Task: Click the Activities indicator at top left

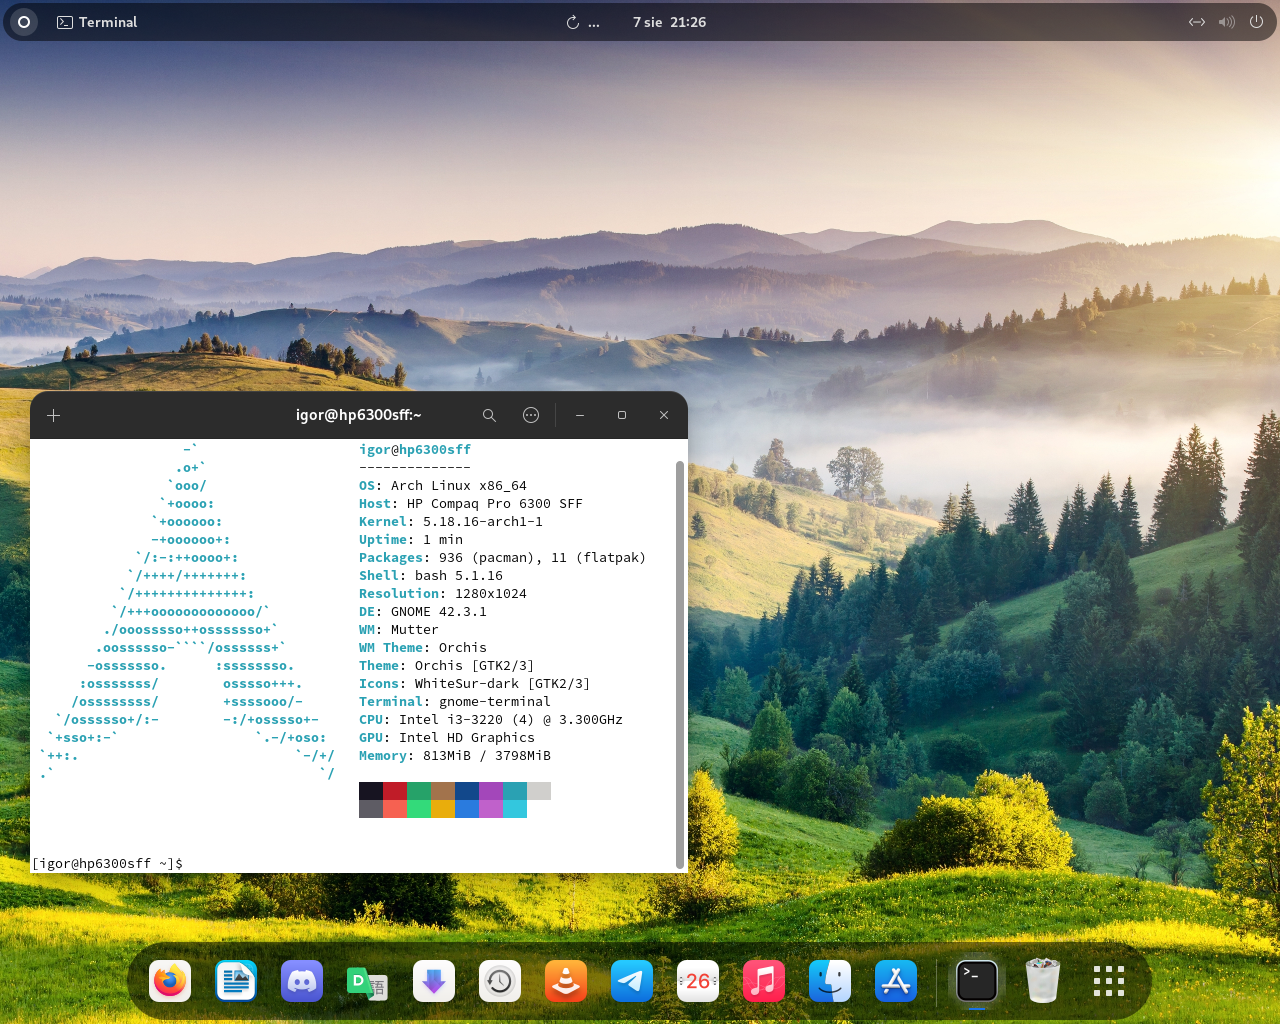Action: pos(22,21)
